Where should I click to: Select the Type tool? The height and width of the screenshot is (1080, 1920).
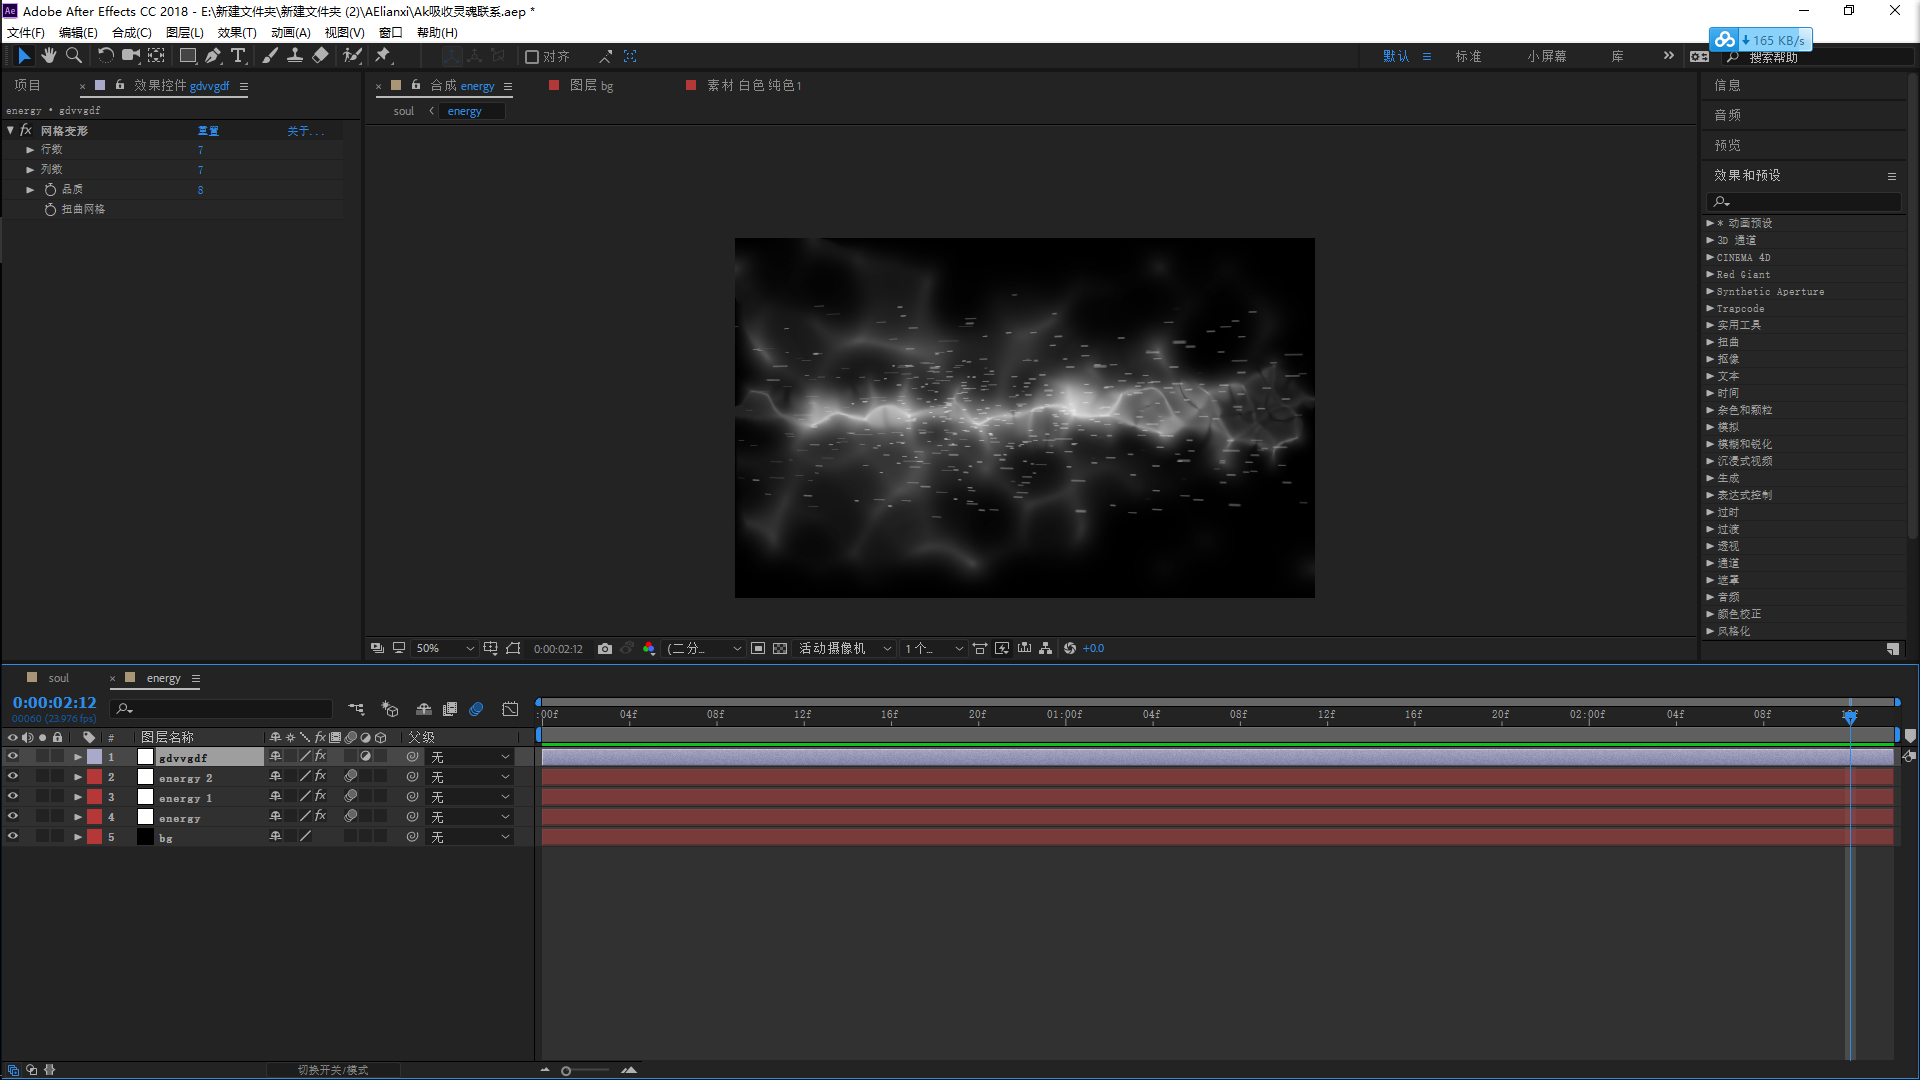tap(238, 56)
